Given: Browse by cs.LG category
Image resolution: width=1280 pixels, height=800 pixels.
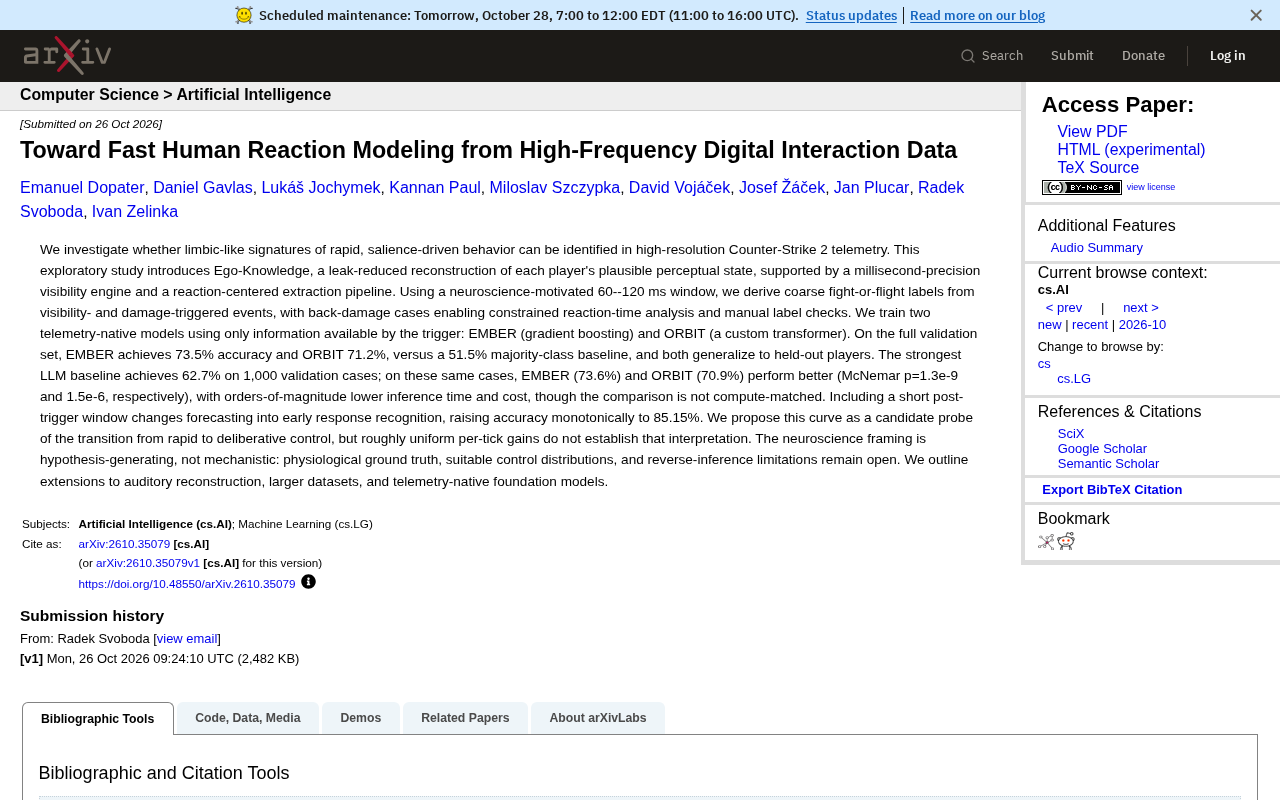Looking at the screenshot, I should [1074, 379].
